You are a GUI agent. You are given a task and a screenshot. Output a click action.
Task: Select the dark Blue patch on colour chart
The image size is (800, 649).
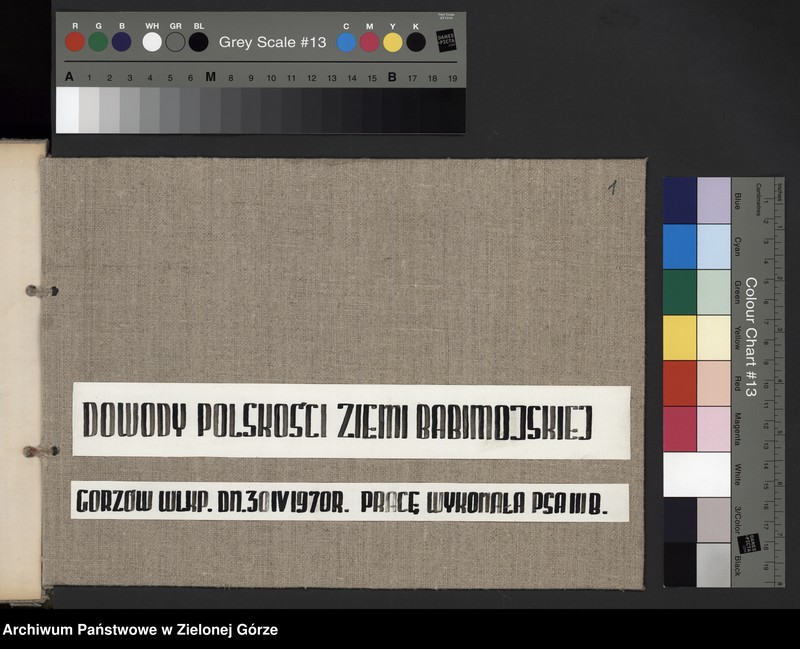point(680,201)
